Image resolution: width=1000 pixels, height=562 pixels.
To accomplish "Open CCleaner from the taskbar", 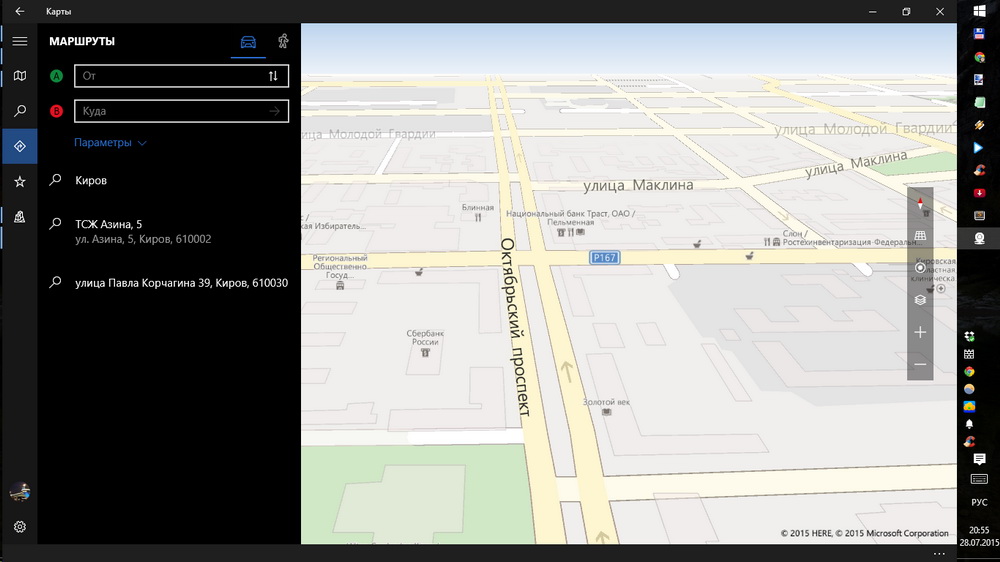I will coord(979,170).
